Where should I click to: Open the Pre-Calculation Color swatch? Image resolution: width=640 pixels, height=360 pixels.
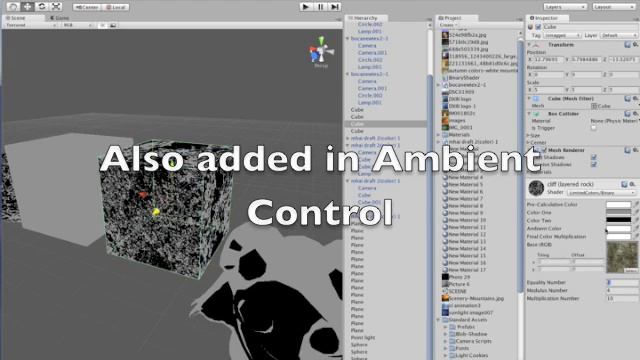(x=618, y=204)
